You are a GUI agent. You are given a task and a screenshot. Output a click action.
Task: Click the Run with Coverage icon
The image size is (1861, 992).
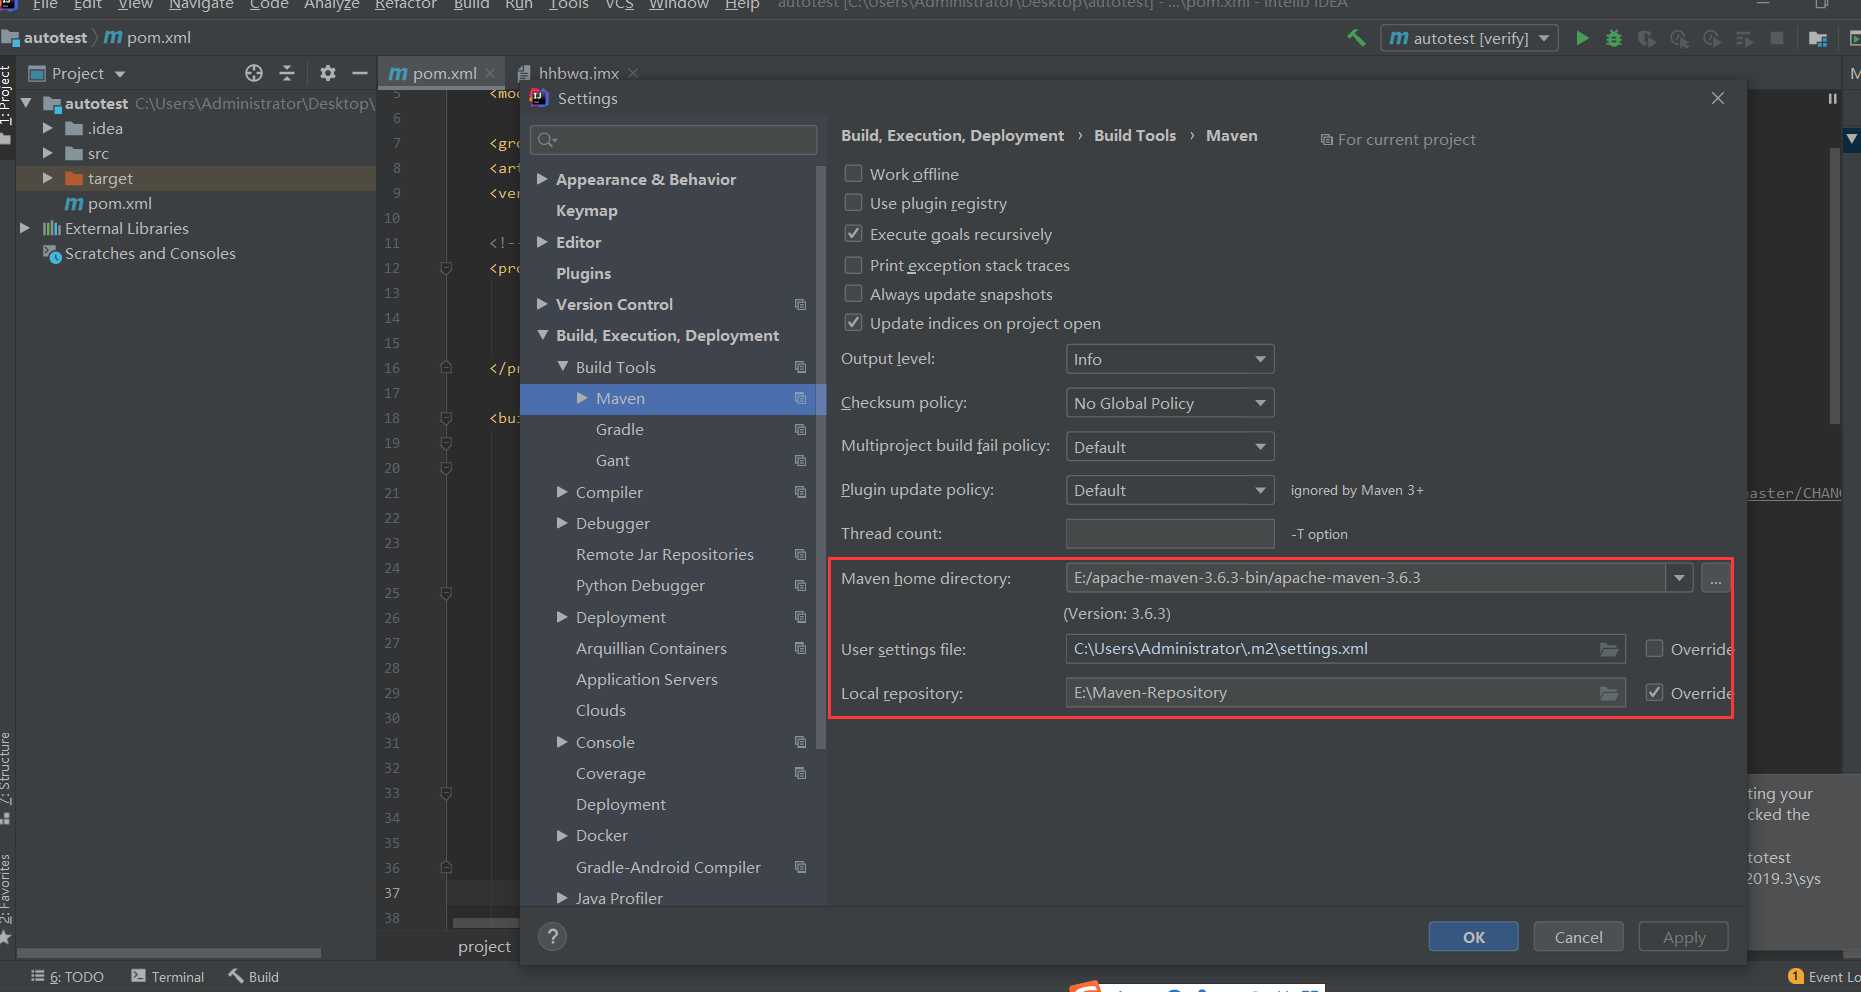[1646, 38]
